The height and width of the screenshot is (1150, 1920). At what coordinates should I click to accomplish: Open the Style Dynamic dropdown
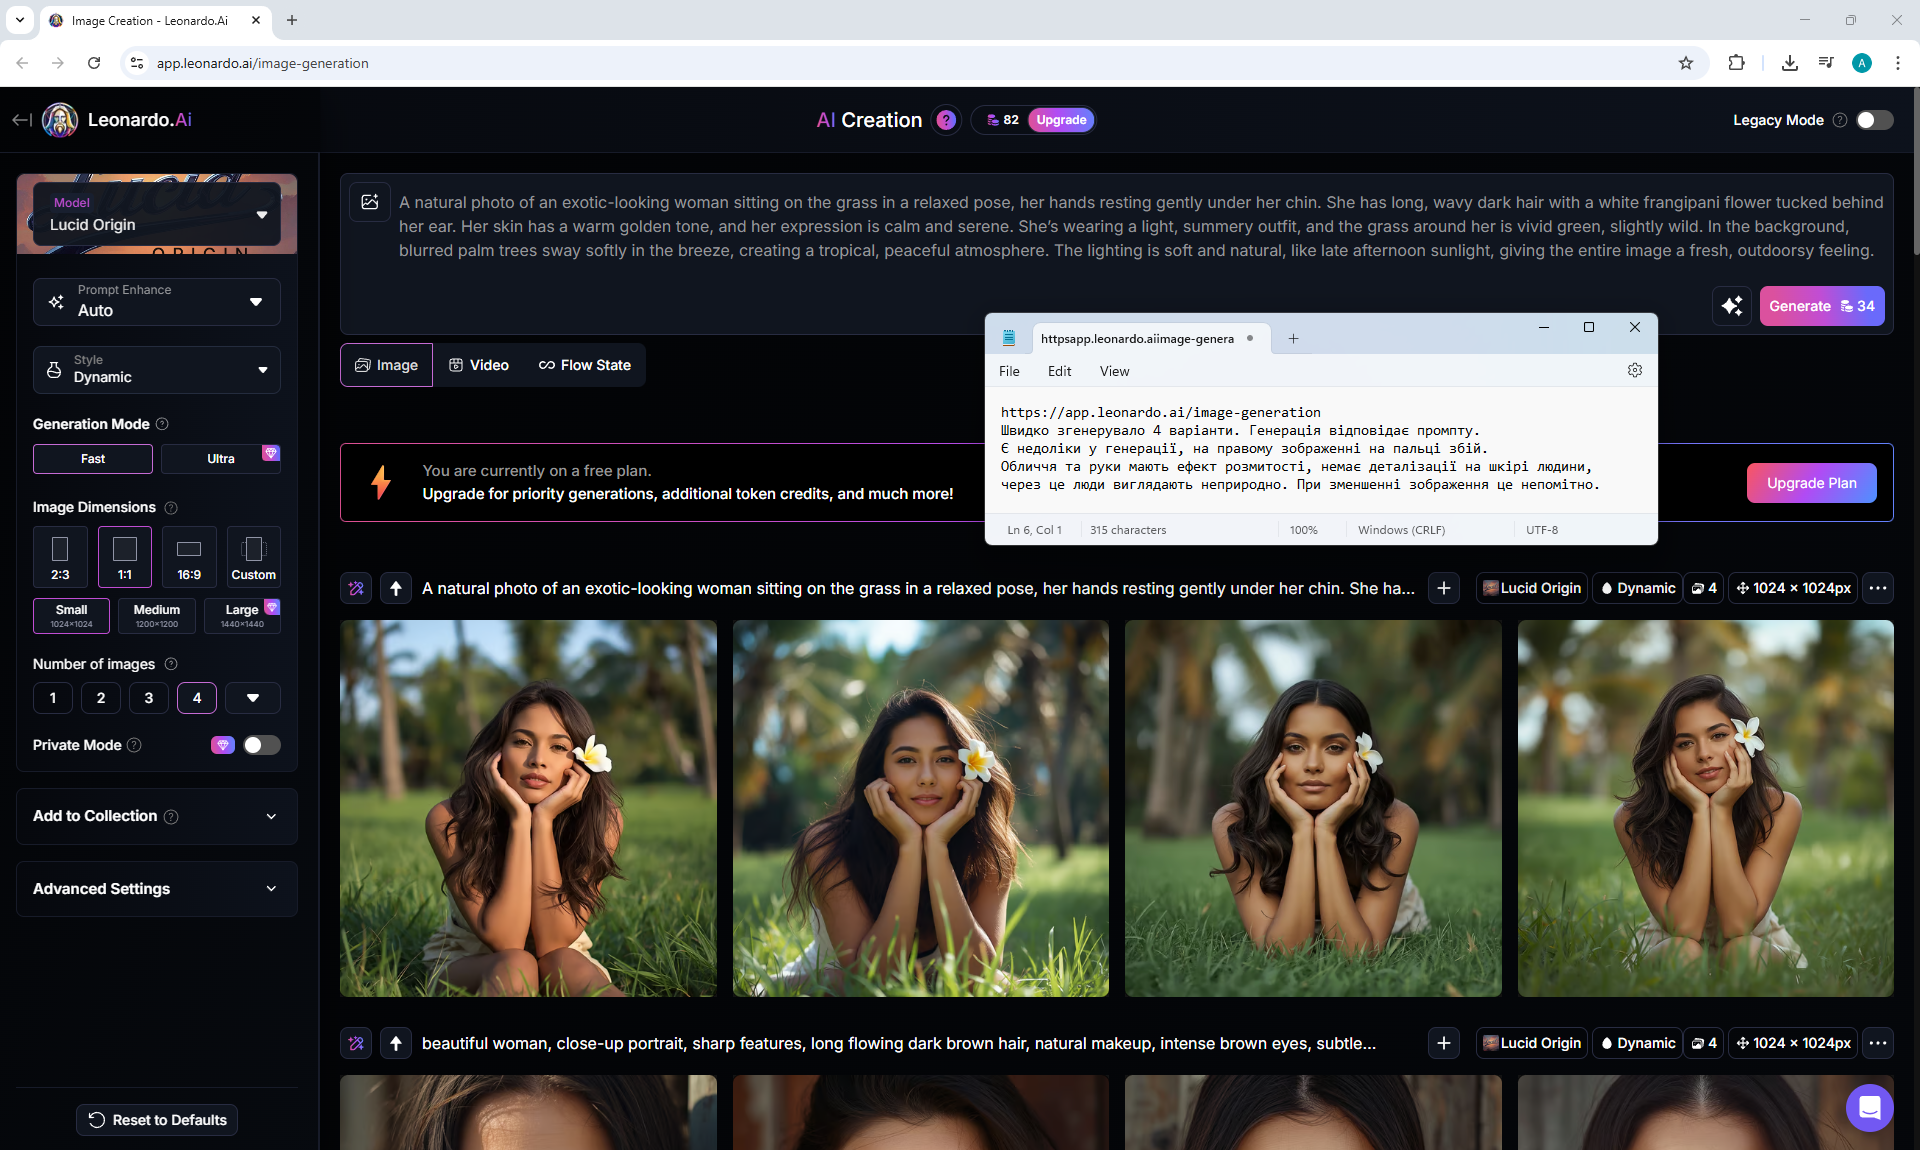157,369
